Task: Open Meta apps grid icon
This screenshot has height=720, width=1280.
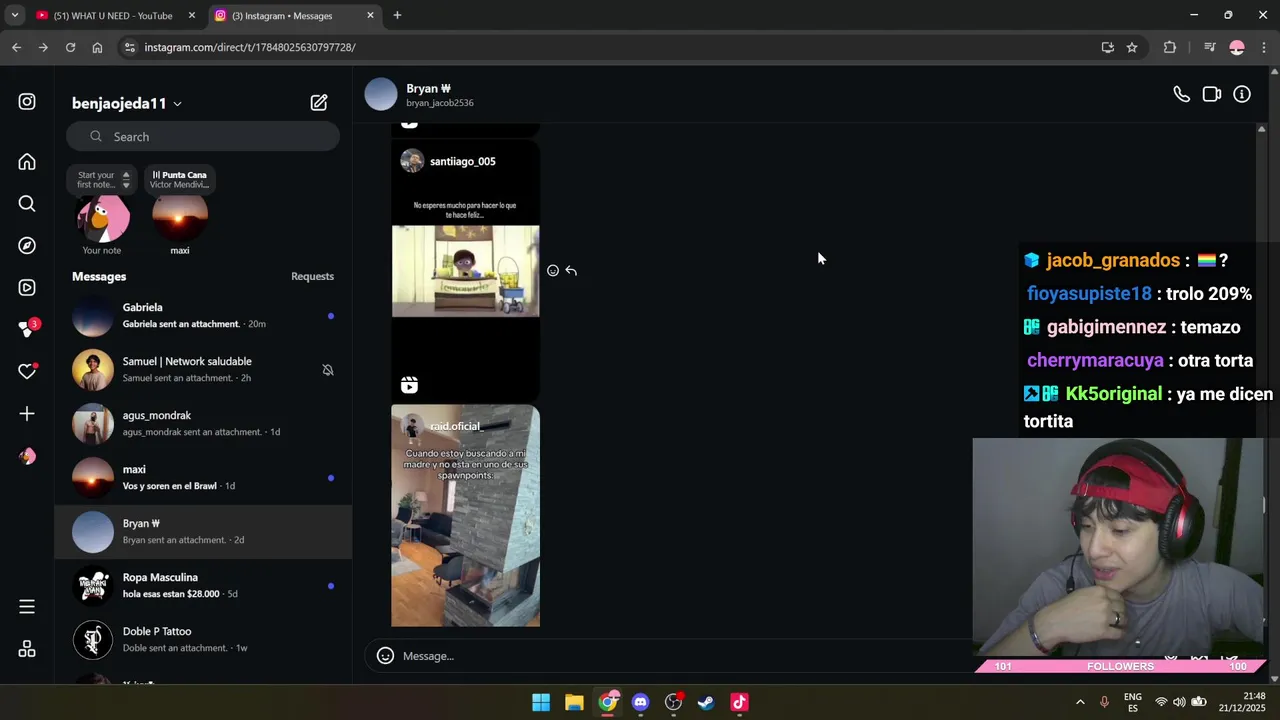Action: tap(27, 649)
